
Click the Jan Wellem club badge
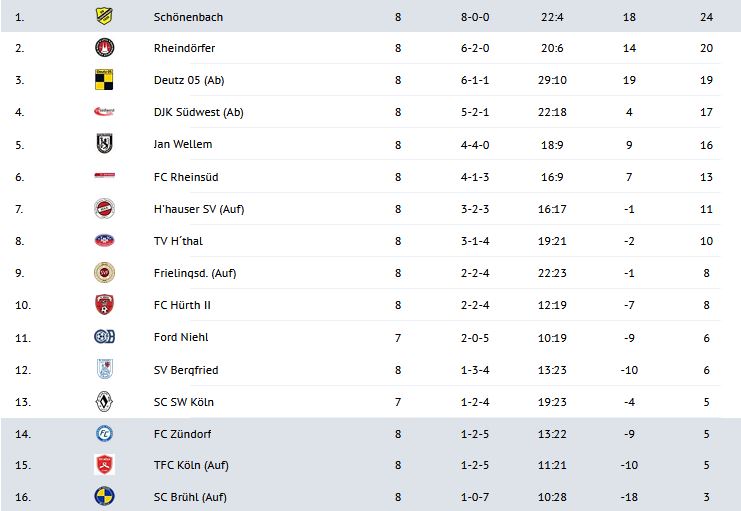click(104, 144)
